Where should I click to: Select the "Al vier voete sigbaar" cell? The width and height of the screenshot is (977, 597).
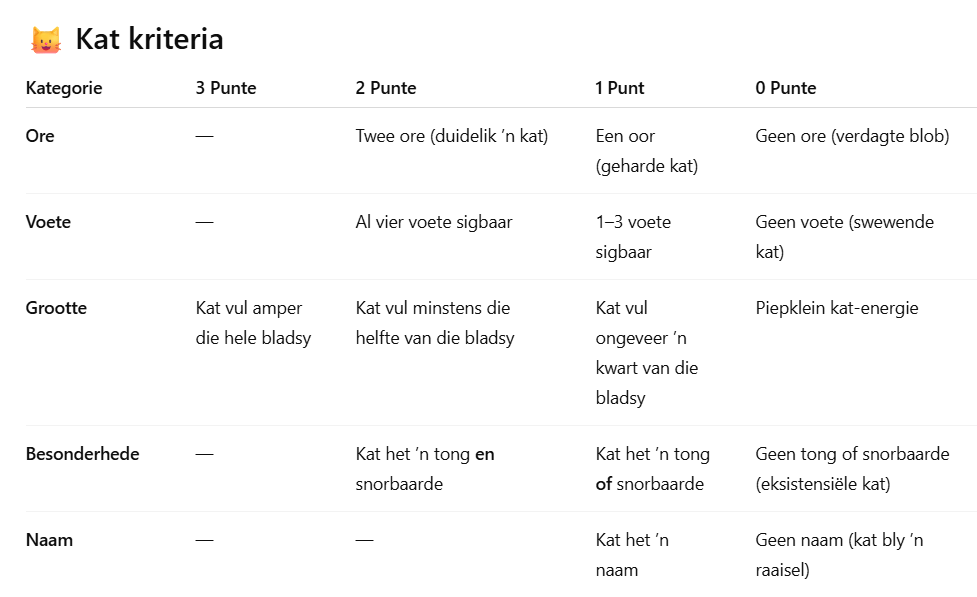tap(434, 222)
